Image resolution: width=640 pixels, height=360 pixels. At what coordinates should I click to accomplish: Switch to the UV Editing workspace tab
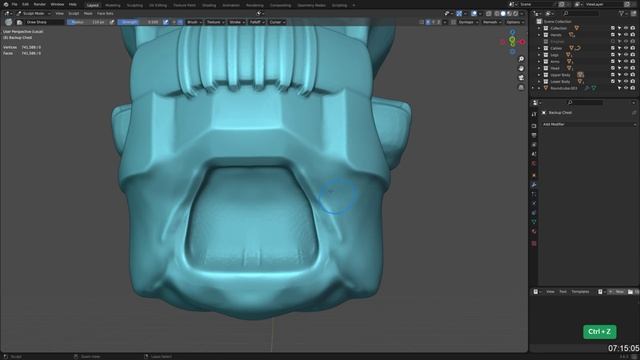click(158, 5)
